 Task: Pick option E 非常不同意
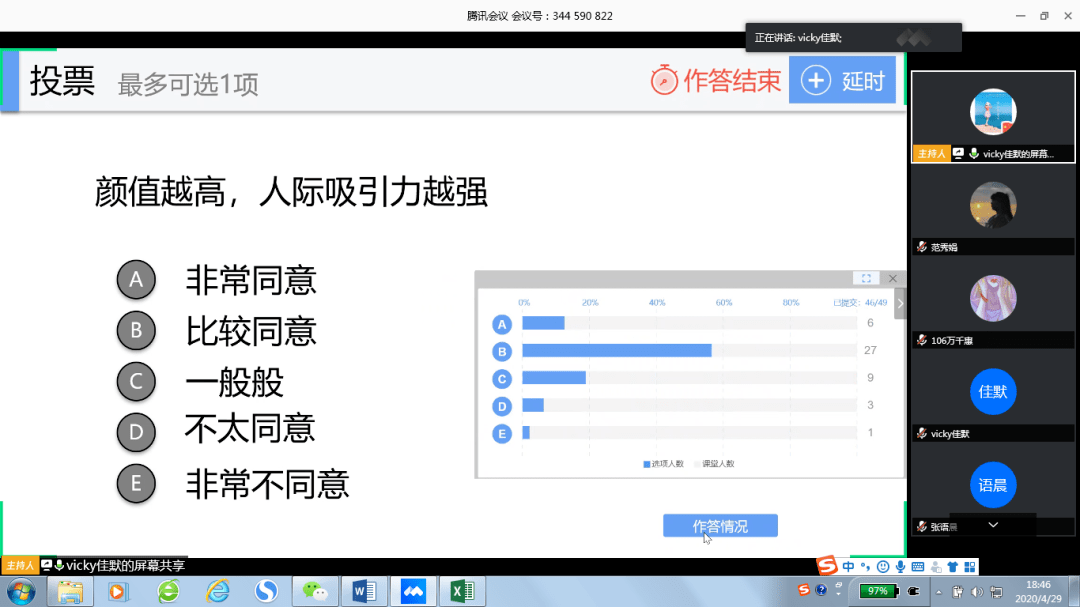tap(137, 484)
